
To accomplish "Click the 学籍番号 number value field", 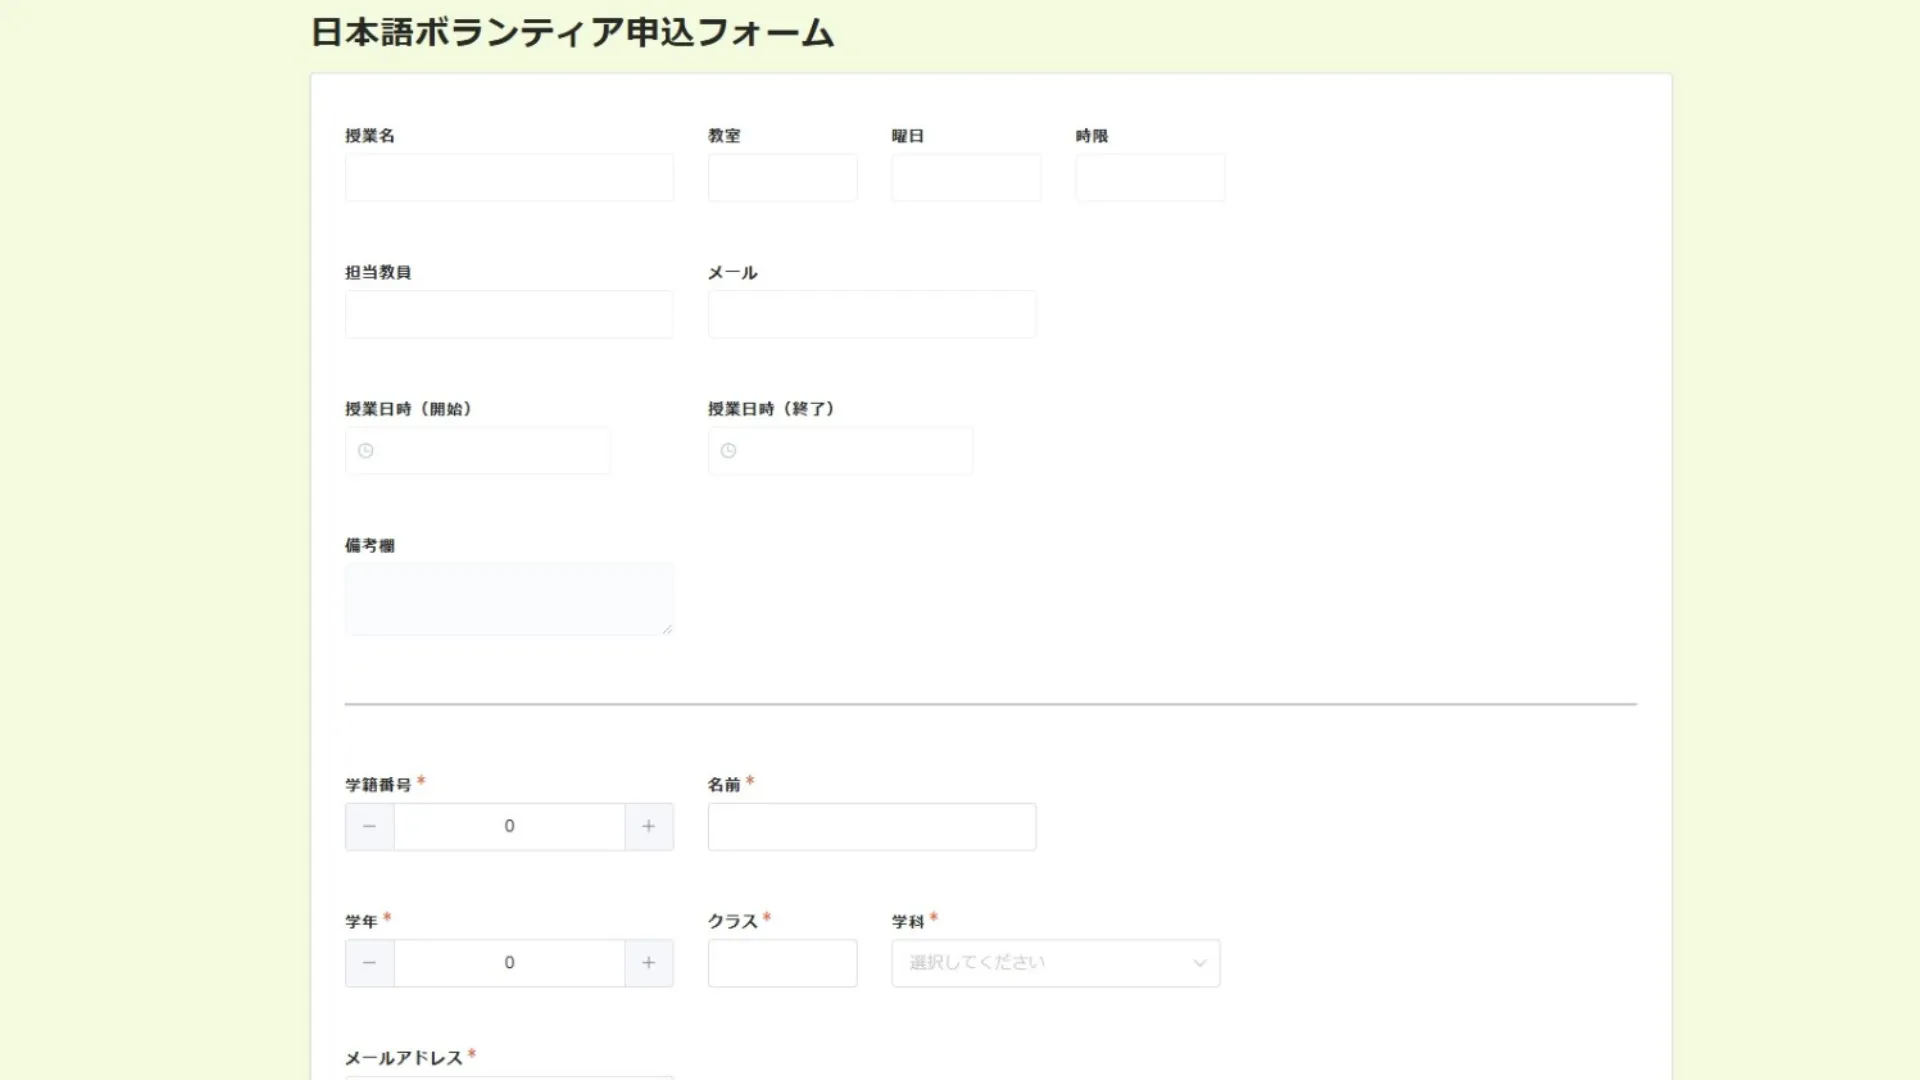I will coord(509,826).
